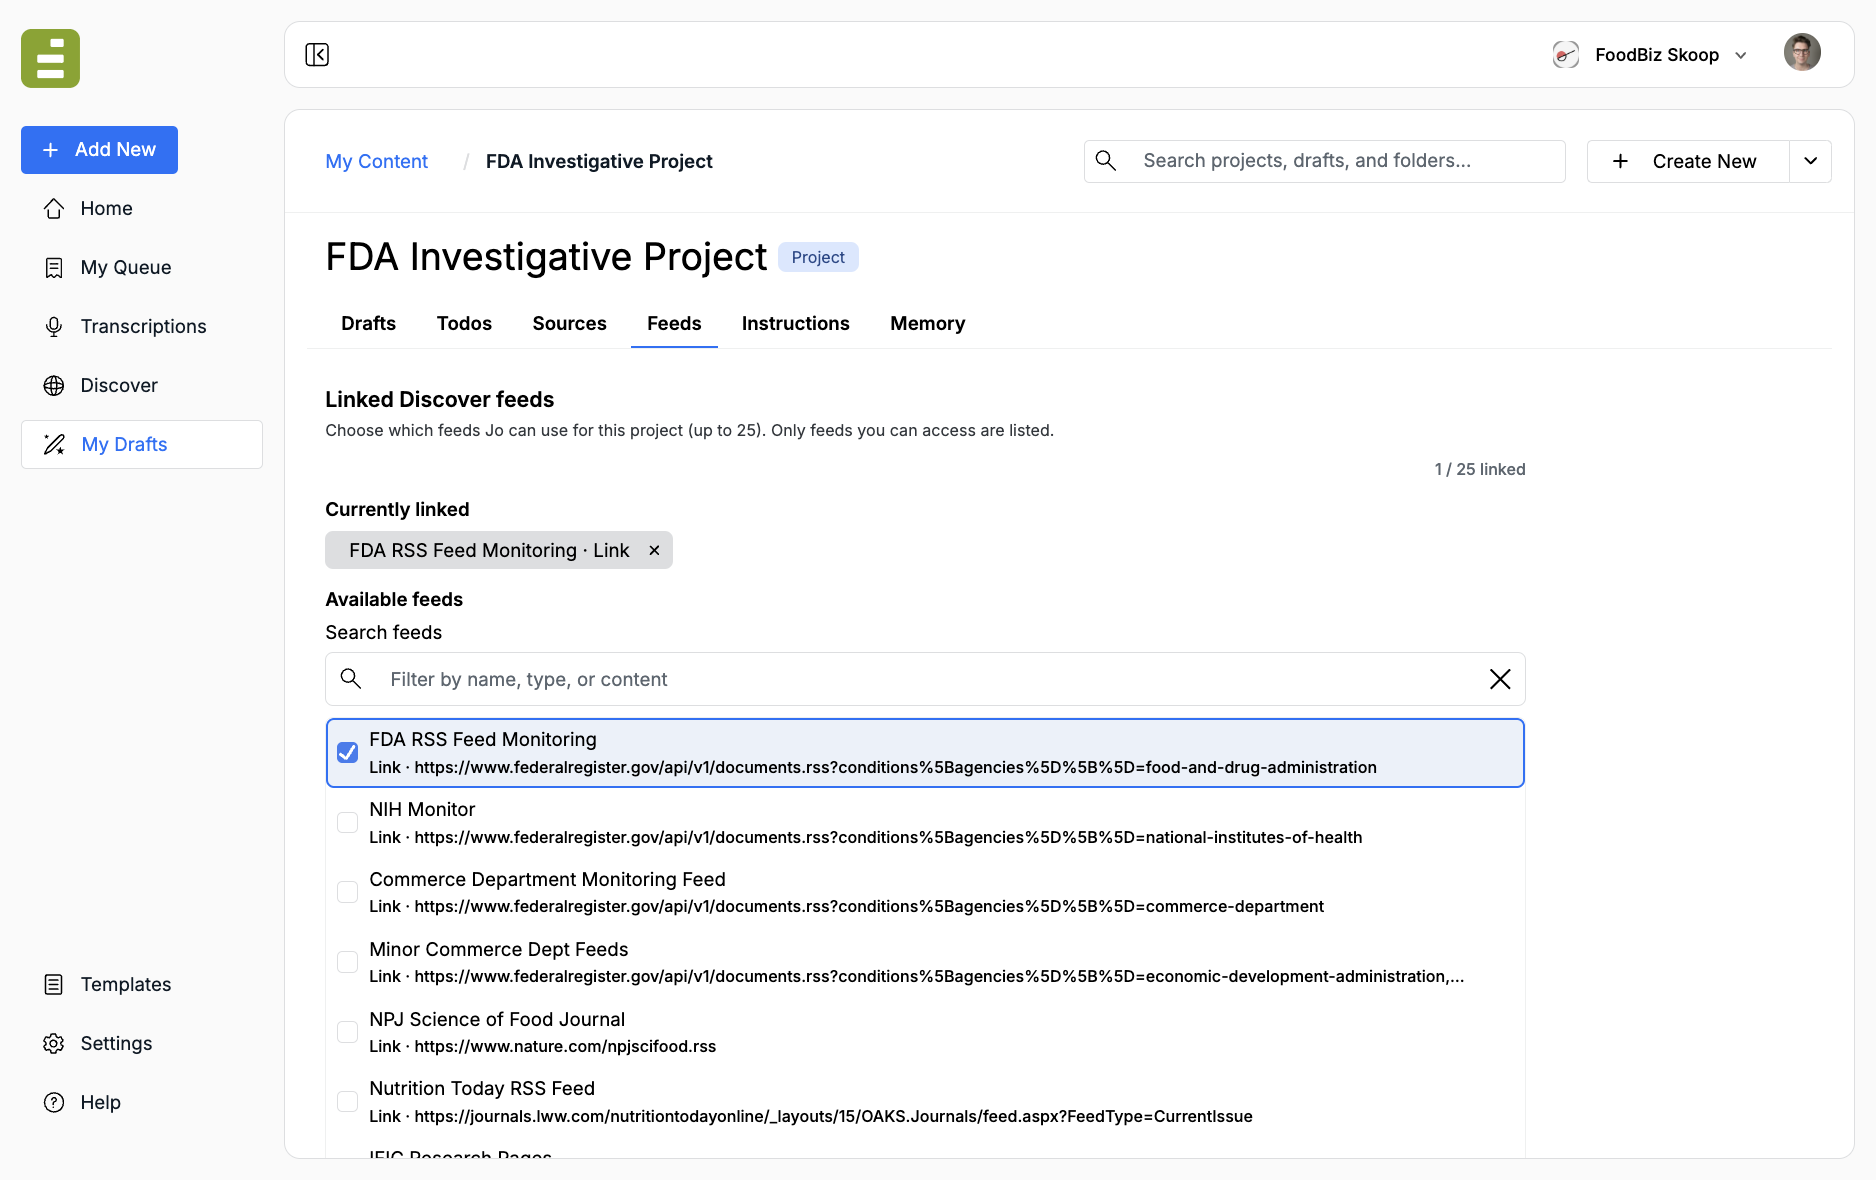Expand the Create New dropdown arrow
This screenshot has height=1180, width=1876.
[1810, 161]
